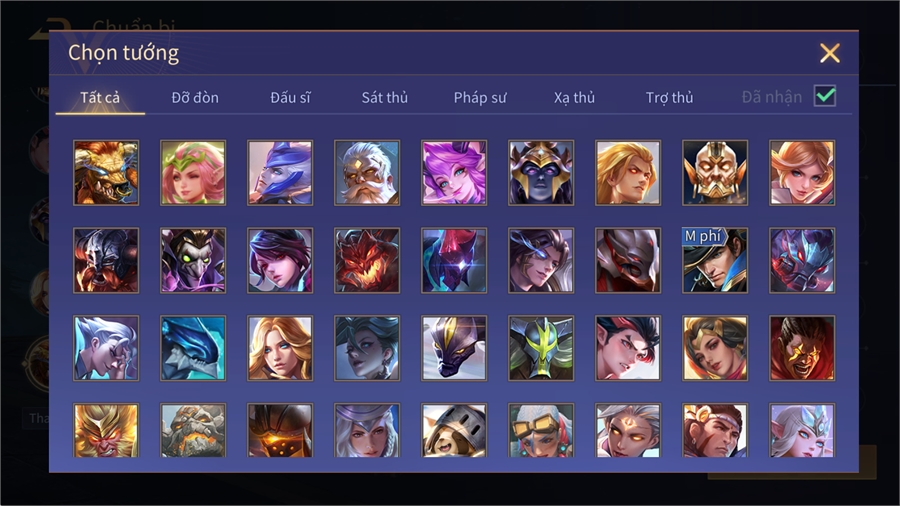Filter heroes by Xạ thủ
Viewport: 900px width, 506px height.
(574, 98)
